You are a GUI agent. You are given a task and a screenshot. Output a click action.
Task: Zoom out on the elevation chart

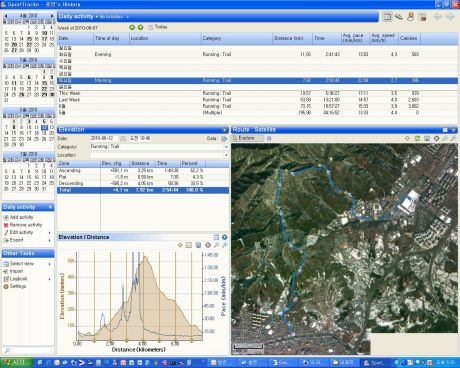(224, 245)
